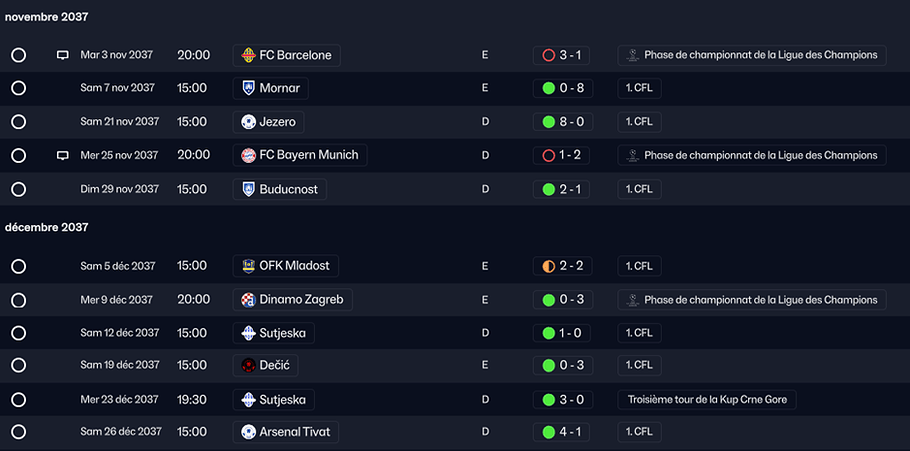The height and width of the screenshot is (451, 910).
Task: Click the Arsenal Tivat club crest icon
Action: tap(248, 432)
